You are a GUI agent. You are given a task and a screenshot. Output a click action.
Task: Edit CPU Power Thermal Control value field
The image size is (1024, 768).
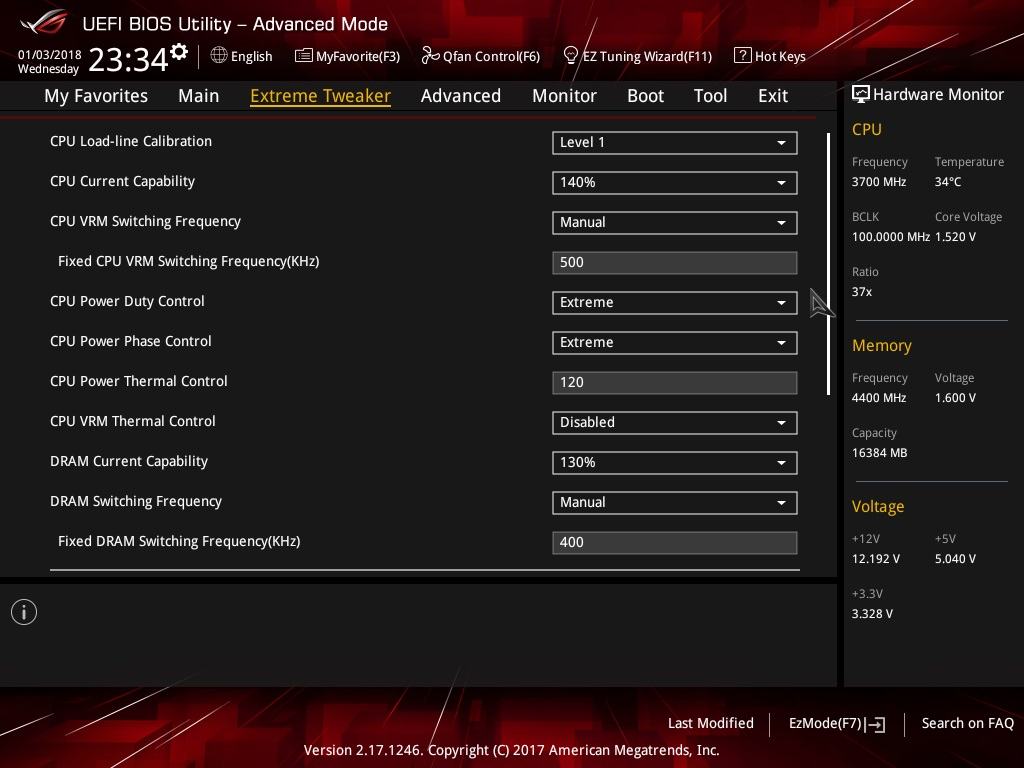pyautogui.click(x=675, y=382)
